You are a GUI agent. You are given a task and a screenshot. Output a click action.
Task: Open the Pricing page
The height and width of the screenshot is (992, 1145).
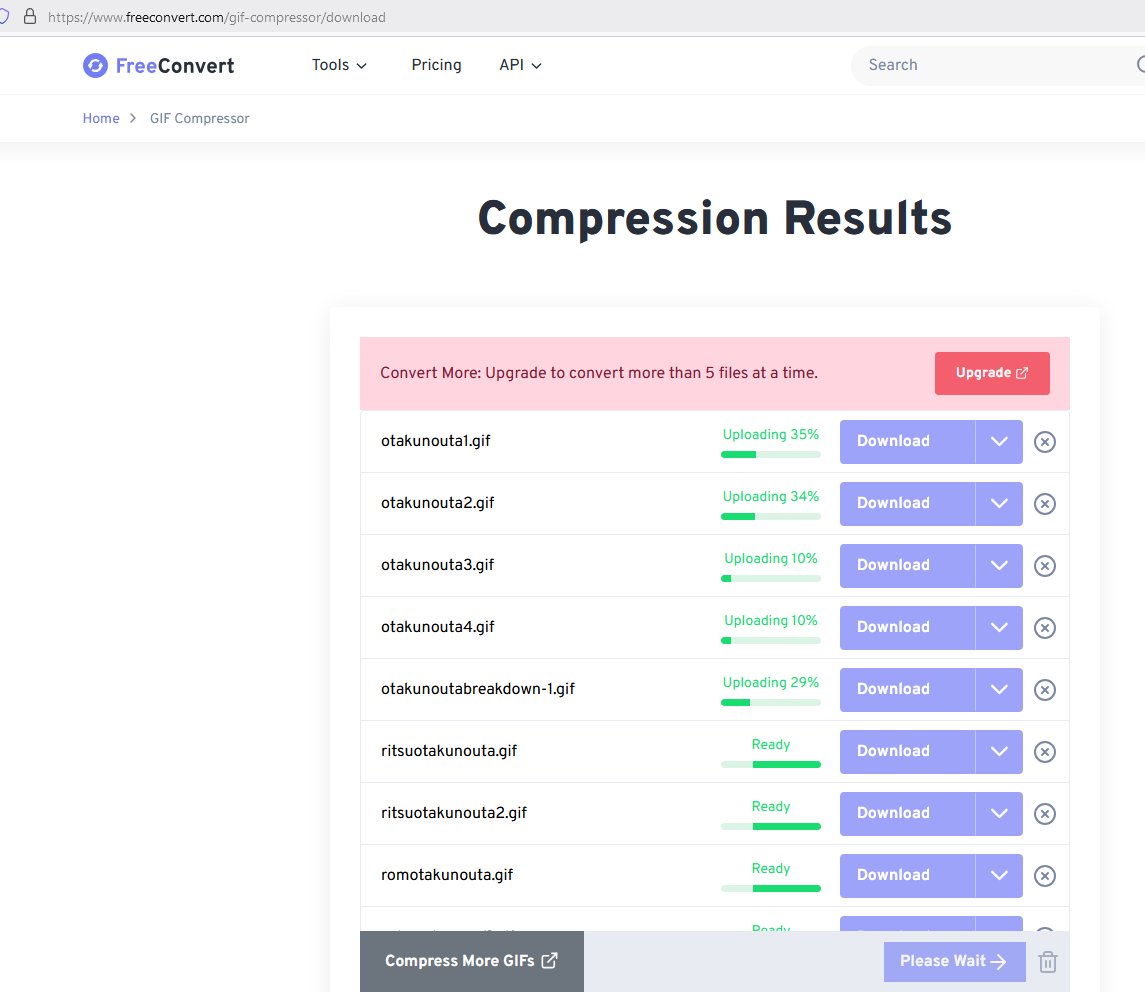tap(436, 65)
